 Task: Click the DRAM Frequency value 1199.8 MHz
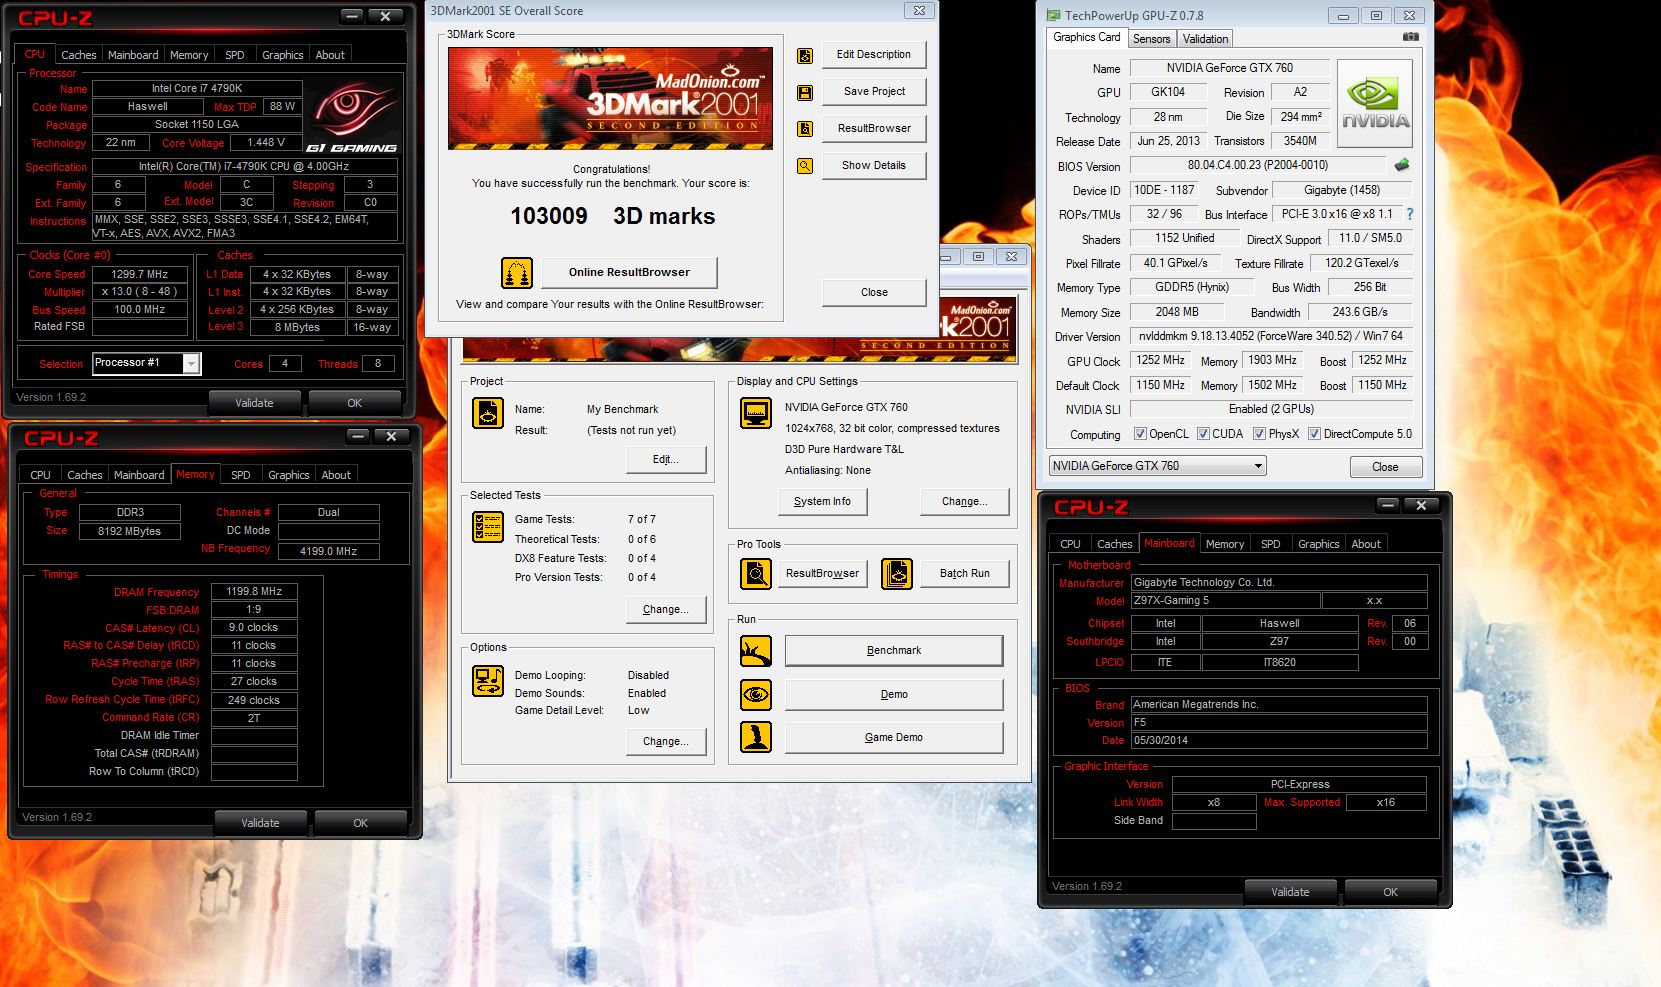(254, 592)
